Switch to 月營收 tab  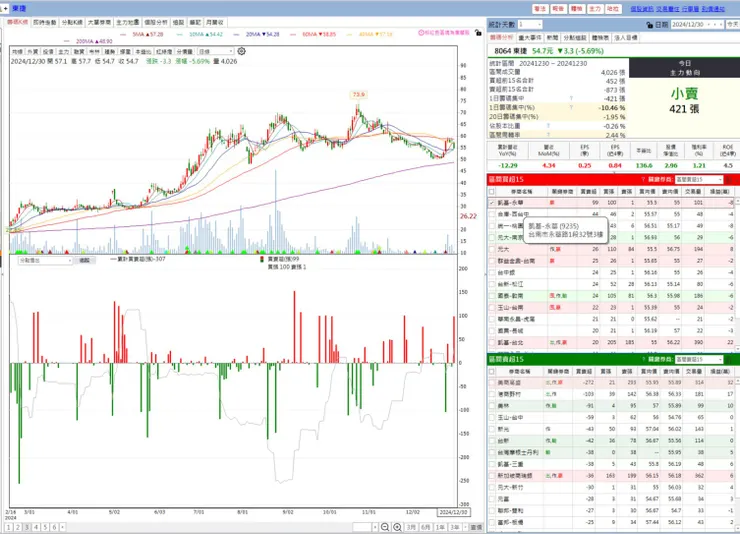point(214,22)
